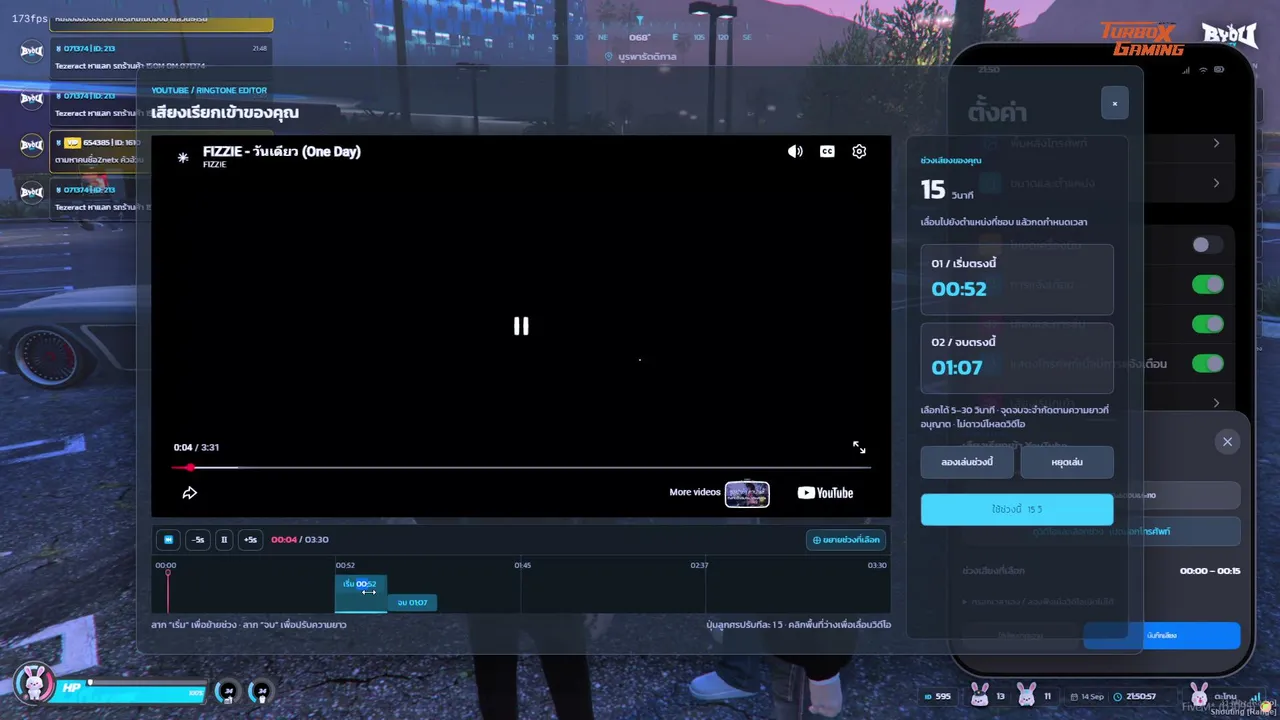Turn on closed captions in YouTube player
Viewport: 1280px width, 720px height.
(827, 152)
